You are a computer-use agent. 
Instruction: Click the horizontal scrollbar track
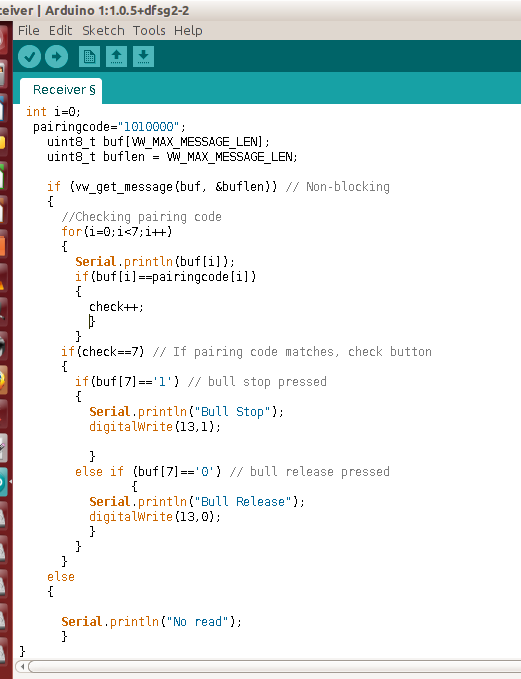click(275, 666)
